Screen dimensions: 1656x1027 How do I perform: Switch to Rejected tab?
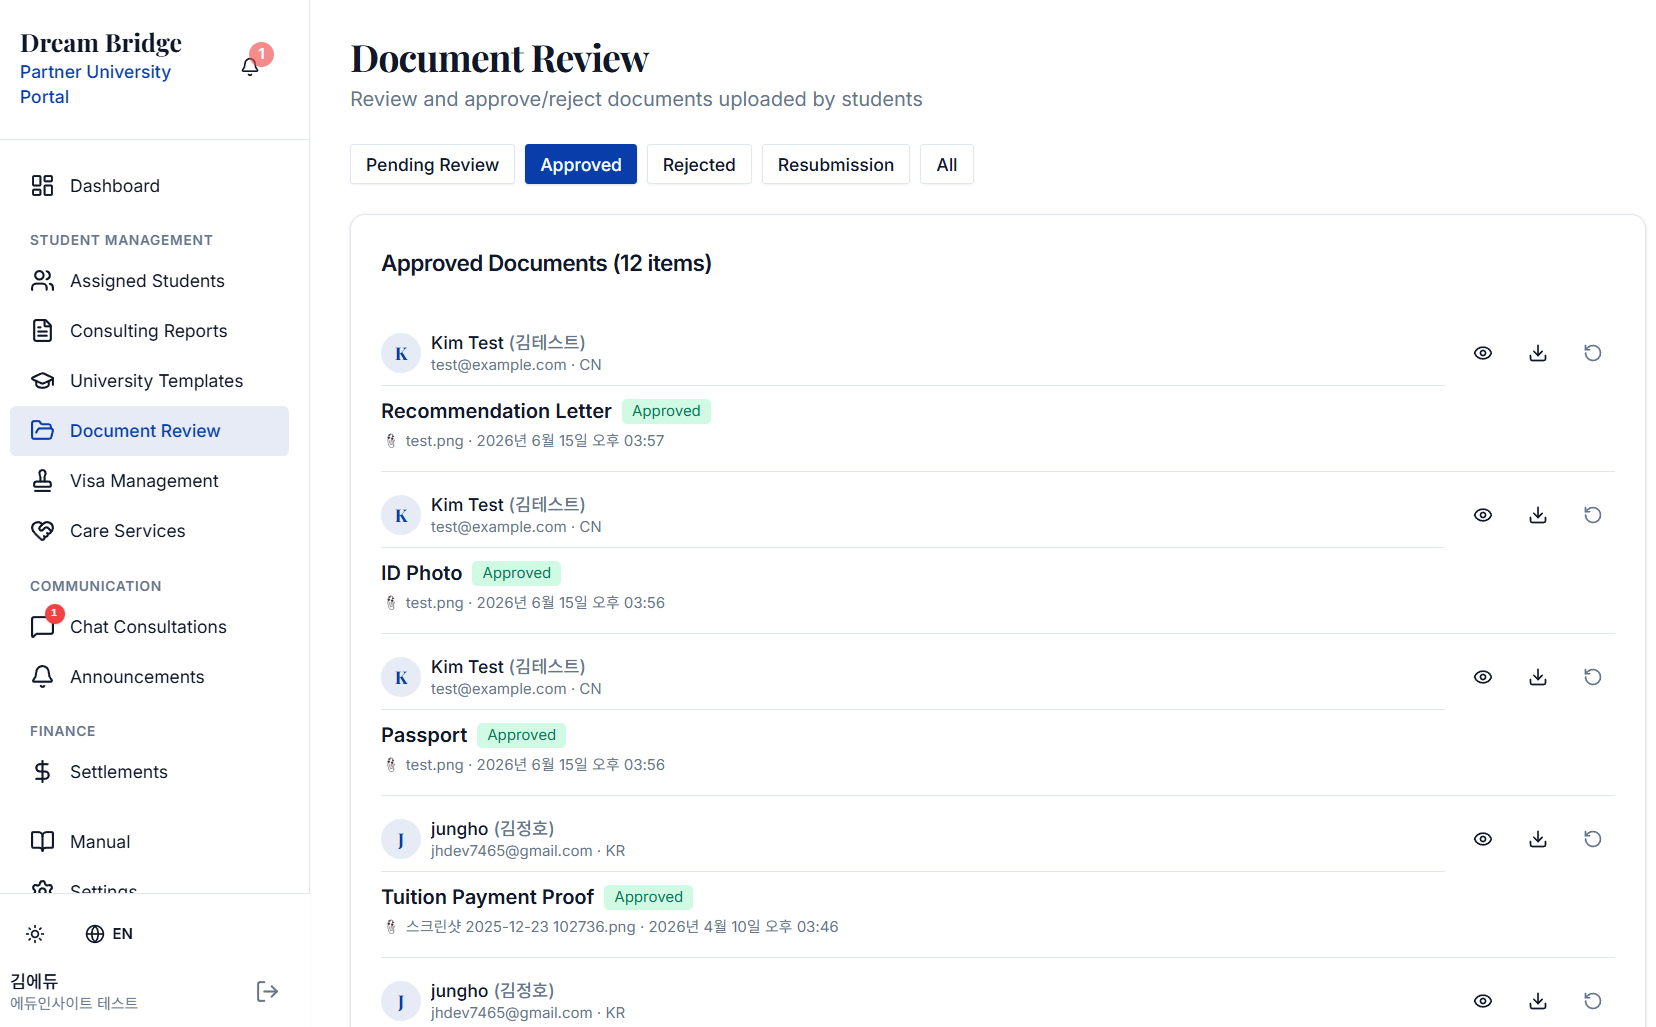click(x=699, y=165)
